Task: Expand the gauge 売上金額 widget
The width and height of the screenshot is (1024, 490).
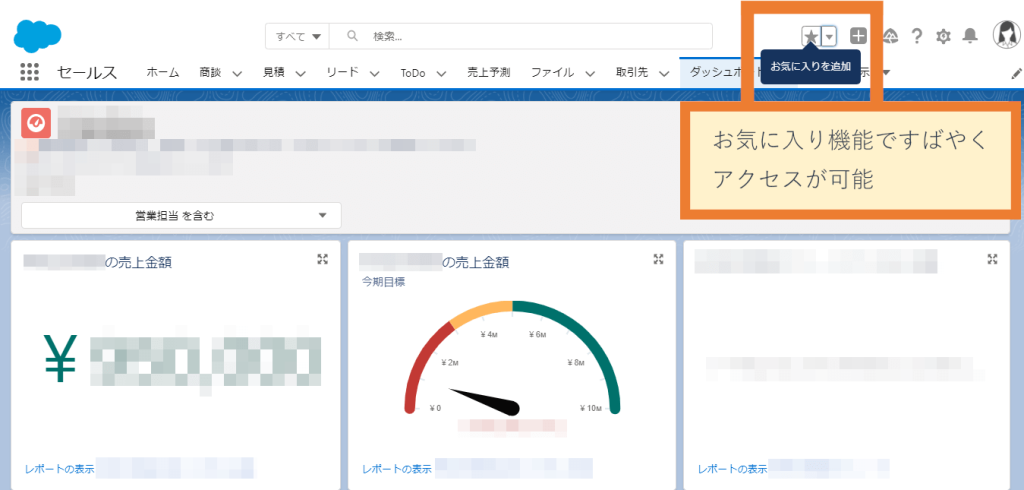Action: click(658, 259)
